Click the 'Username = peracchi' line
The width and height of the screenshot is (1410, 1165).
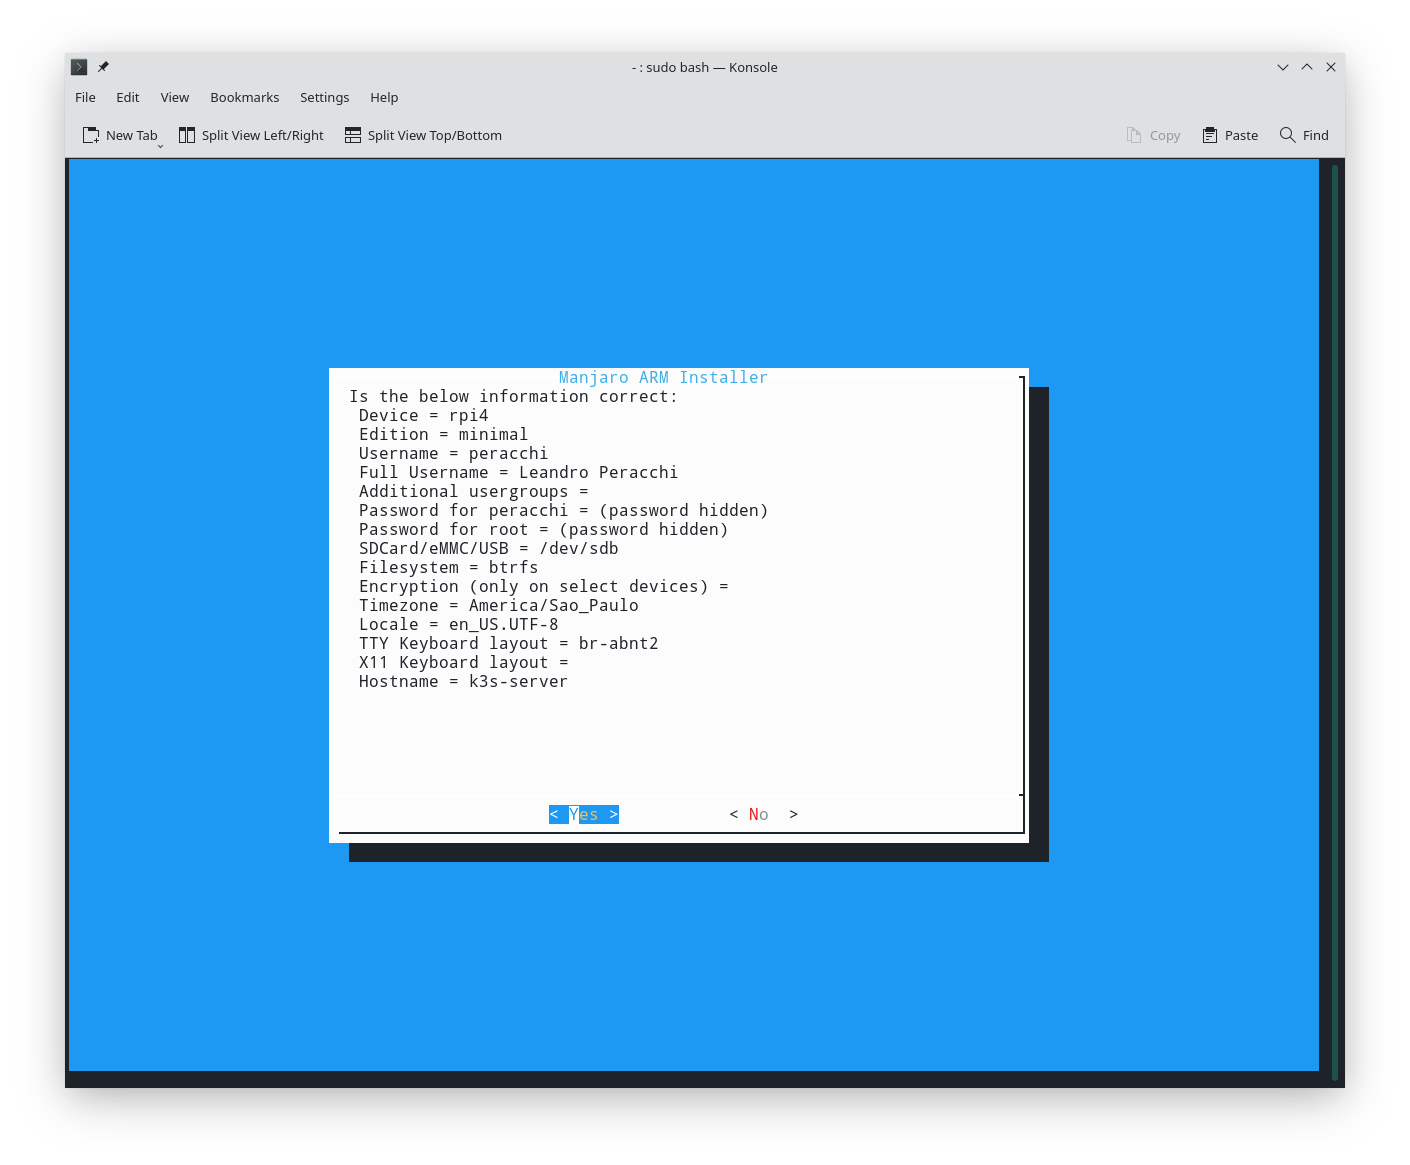(x=454, y=453)
